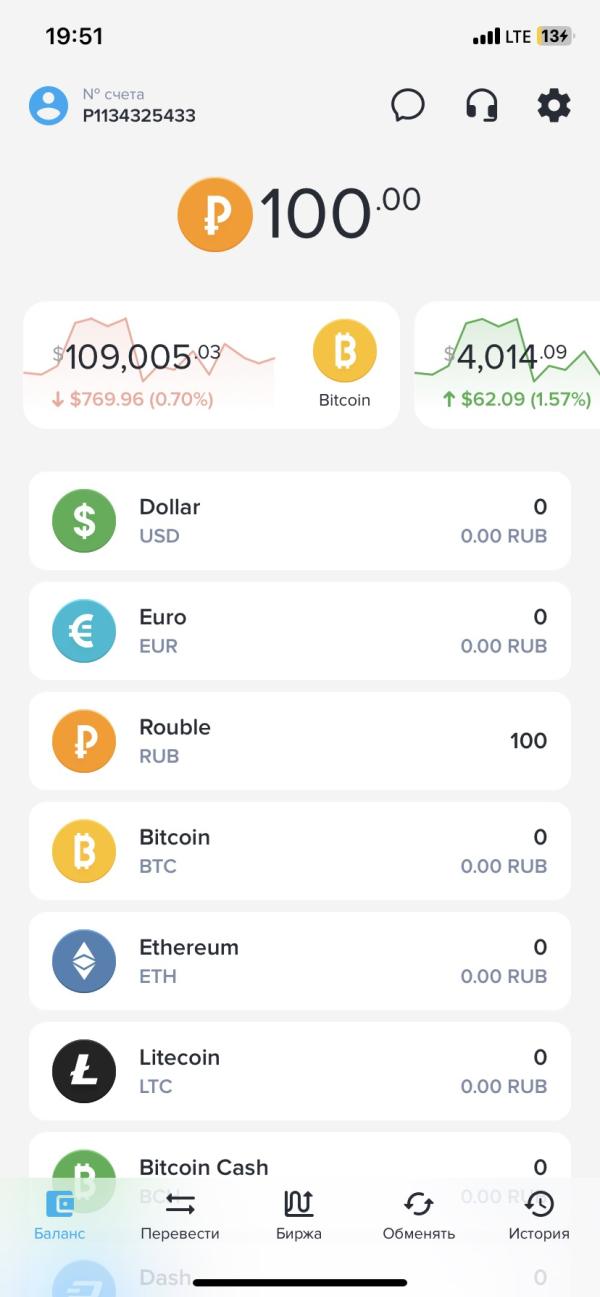Viewport: 600px width, 1297px height.
Task: Select the Баланс tab
Action: tap(60, 1215)
